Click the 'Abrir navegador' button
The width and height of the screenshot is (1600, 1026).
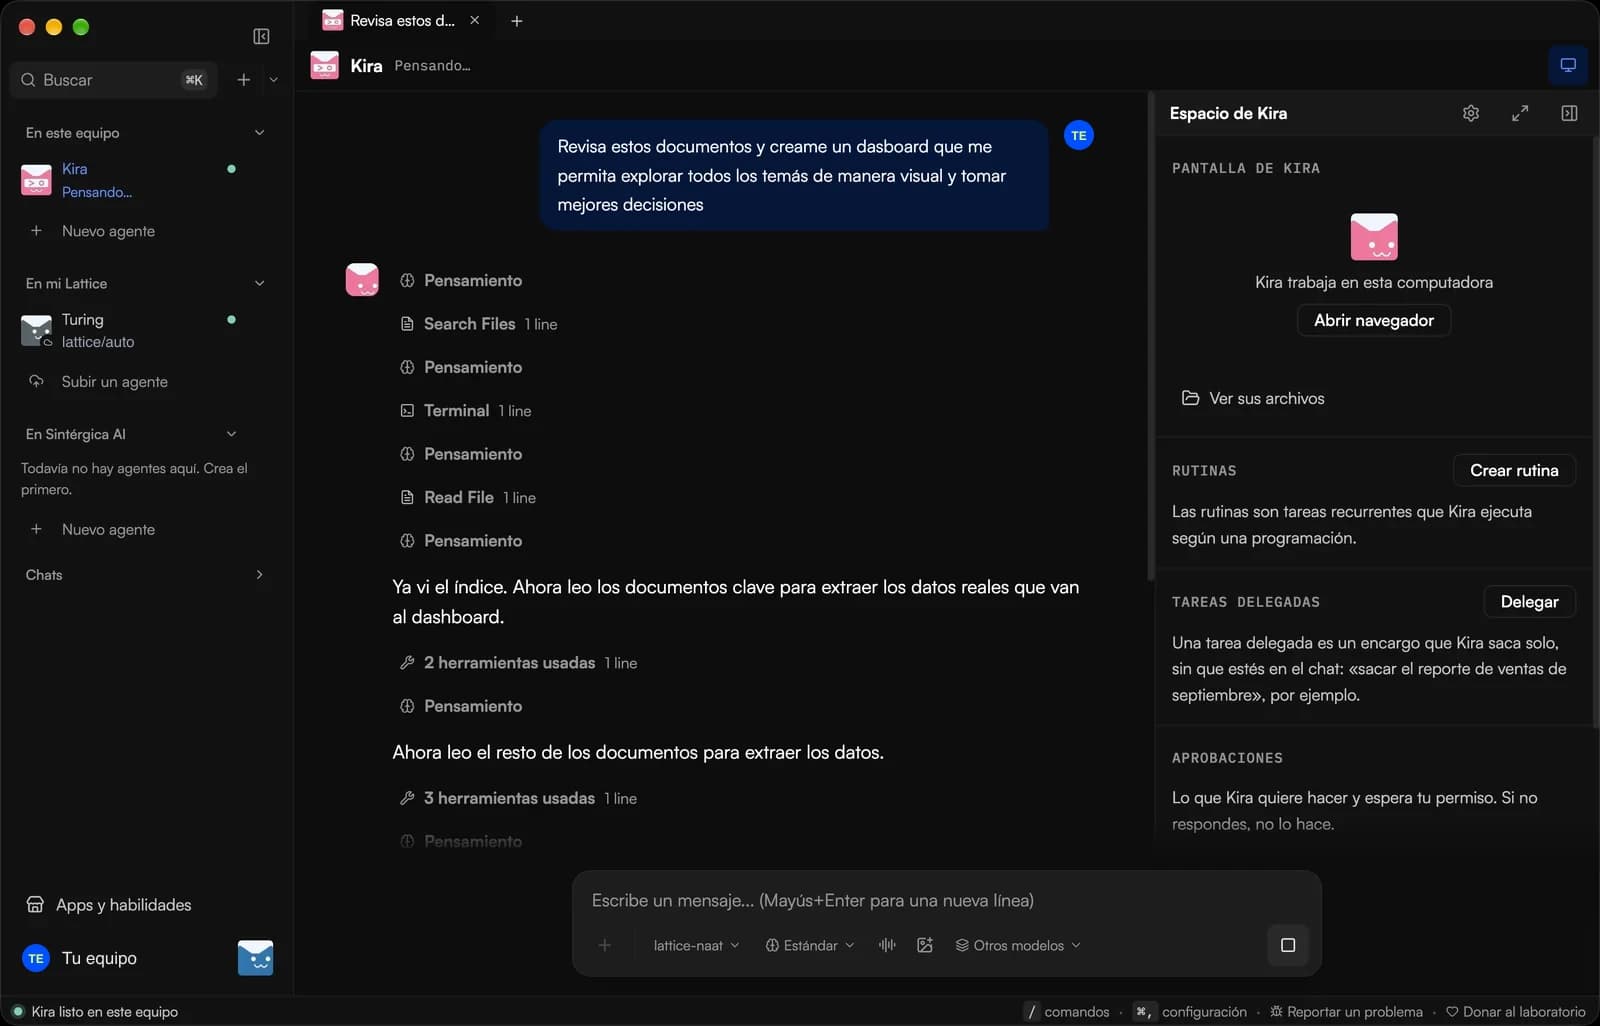click(x=1374, y=320)
